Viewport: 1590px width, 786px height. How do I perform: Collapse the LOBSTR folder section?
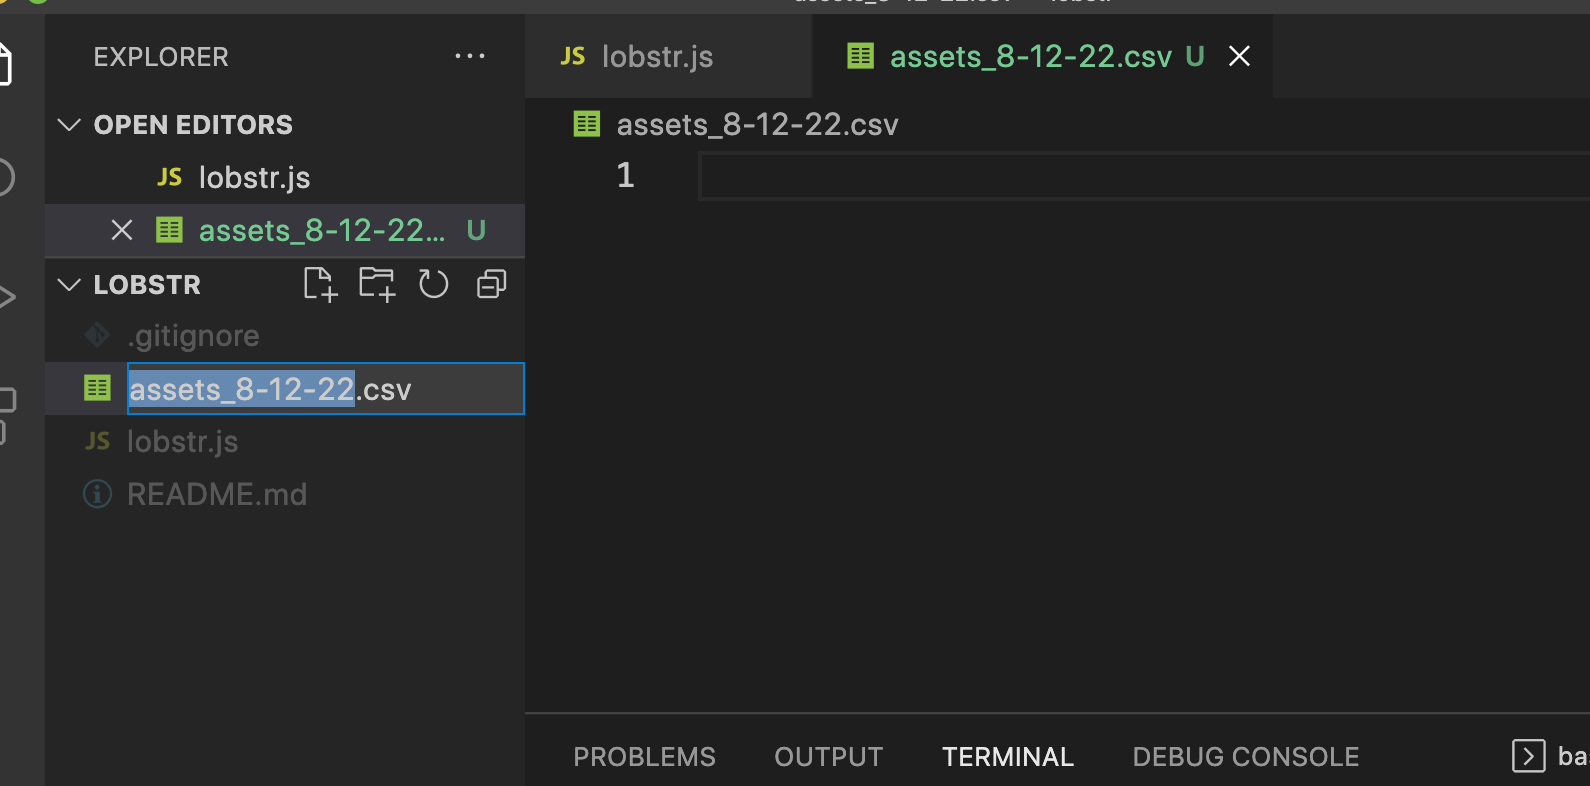click(69, 284)
